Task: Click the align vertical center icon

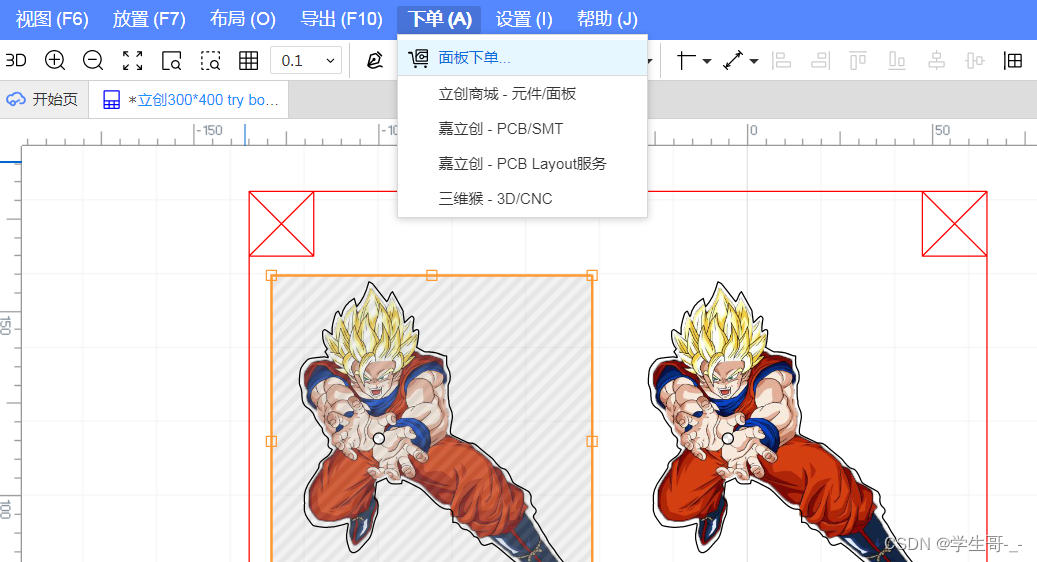Action: (975, 60)
